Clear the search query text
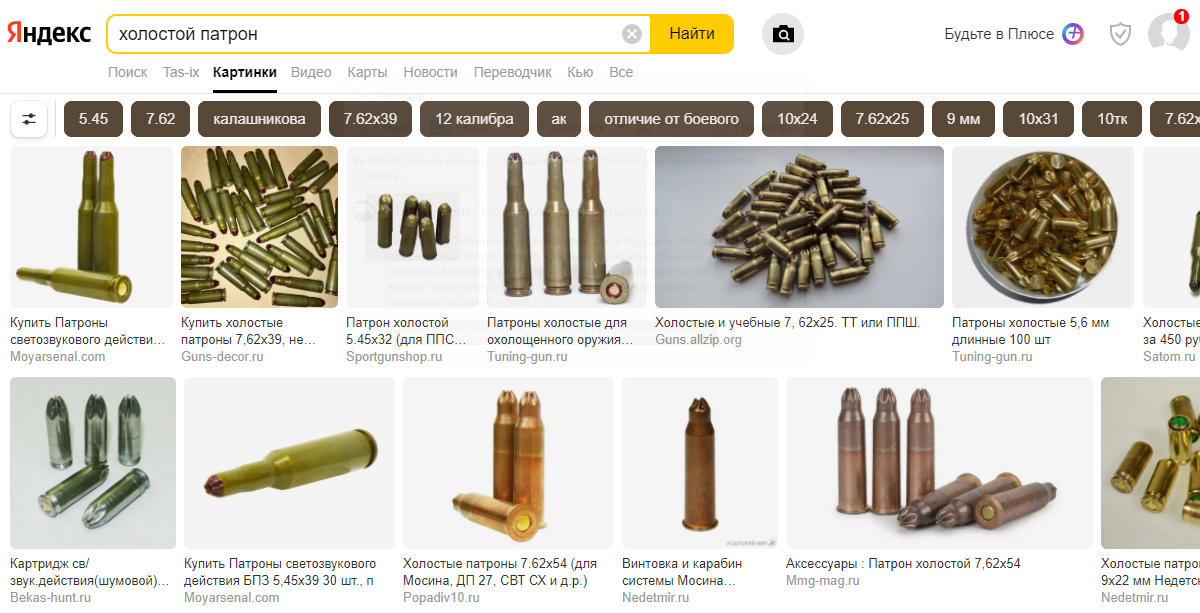The height and width of the screenshot is (613, 1200). coord(632,34)
